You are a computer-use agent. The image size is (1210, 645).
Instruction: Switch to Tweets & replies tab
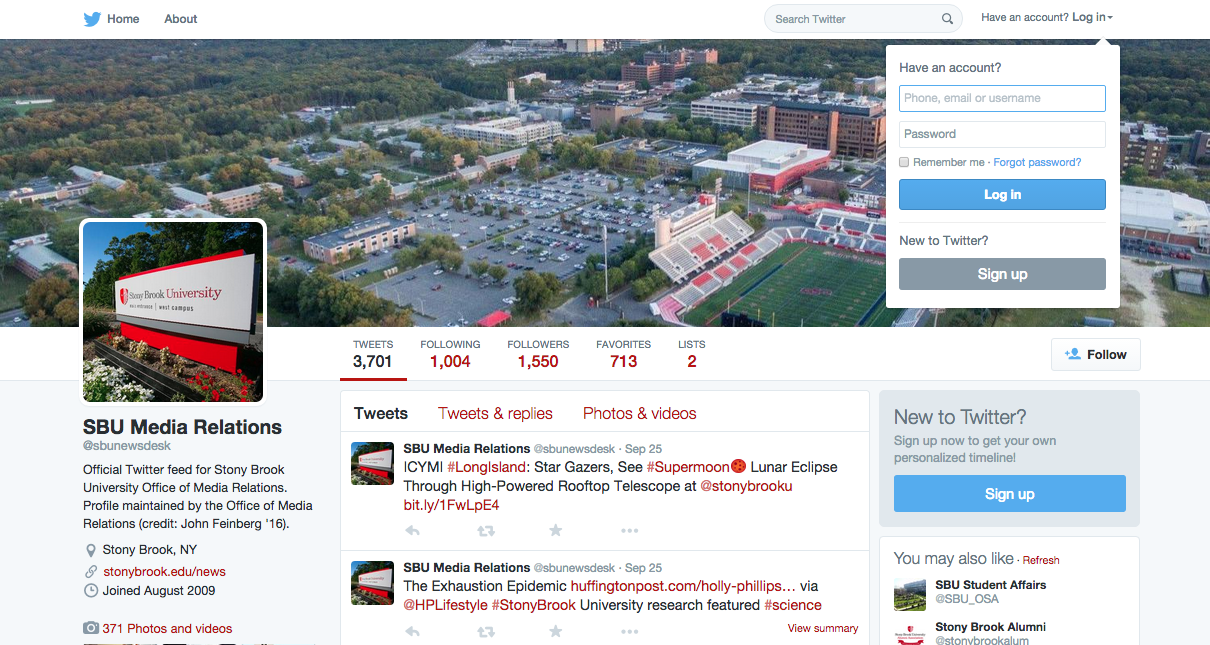click(x=495, y=413)
